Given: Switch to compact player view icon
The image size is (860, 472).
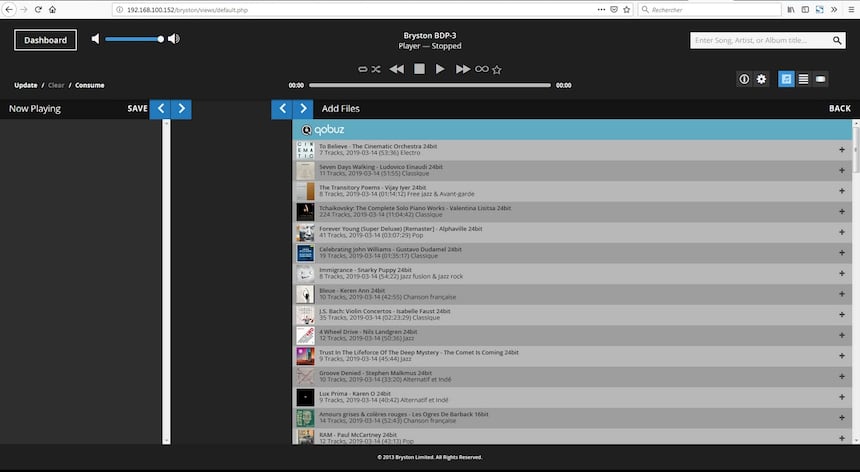Looking at the screenshot, I should pos(820,79).
